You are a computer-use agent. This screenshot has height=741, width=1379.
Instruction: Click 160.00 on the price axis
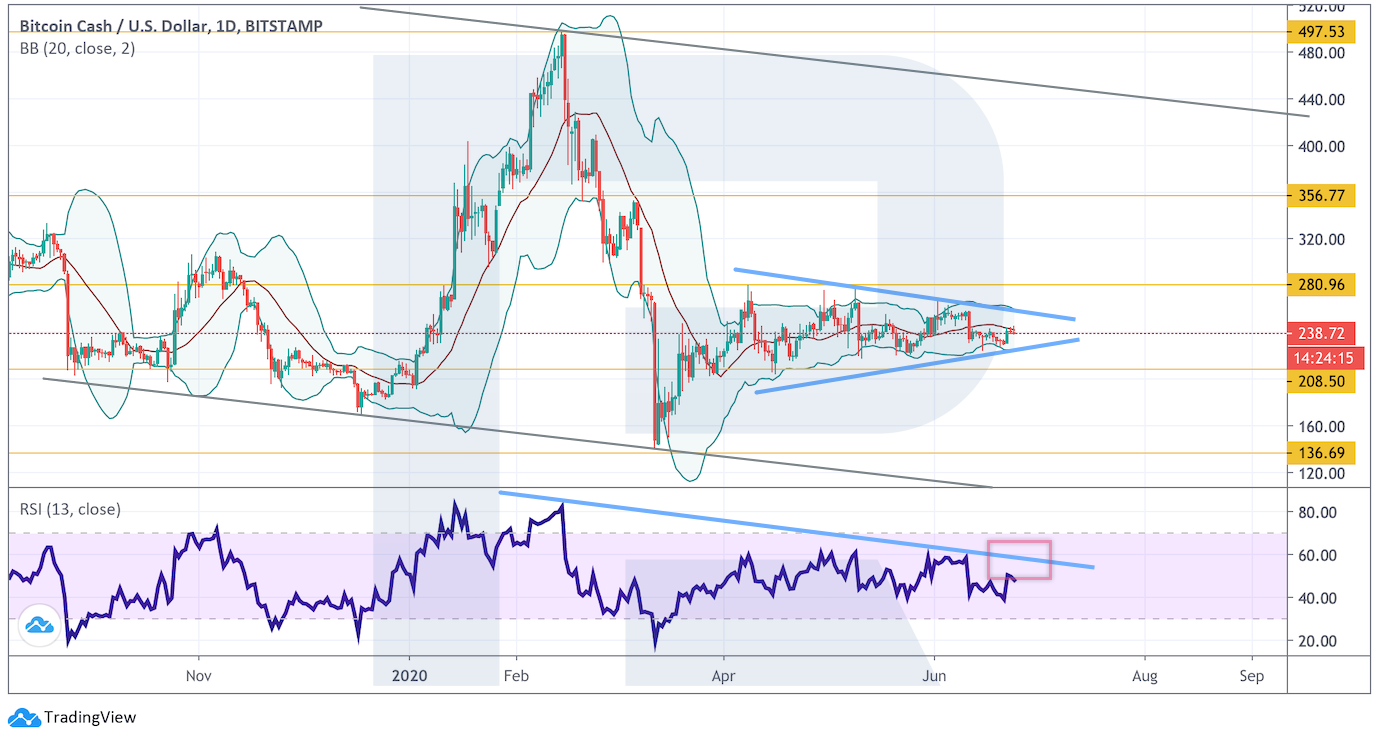pyautogui.click(x=1321, y=427)
